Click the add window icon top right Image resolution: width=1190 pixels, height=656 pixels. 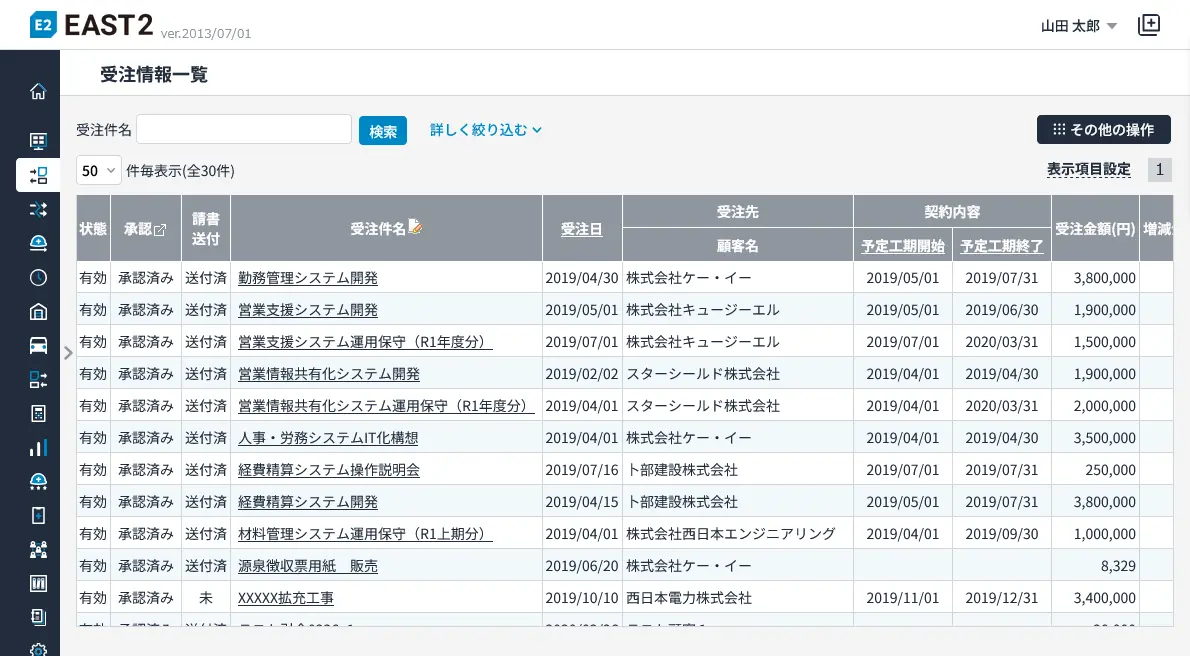[1149, 26]
